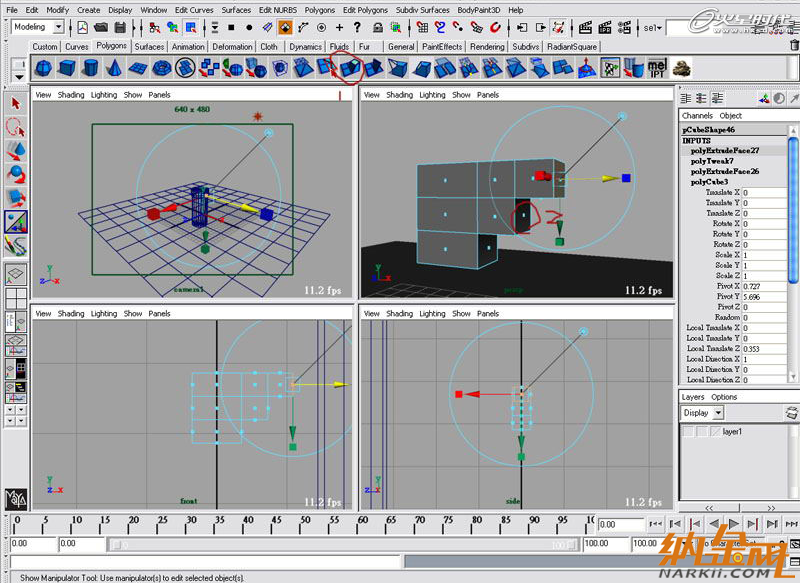
Task: Create a polygon cone from the shelf
Action: click(x=114, y=68)
